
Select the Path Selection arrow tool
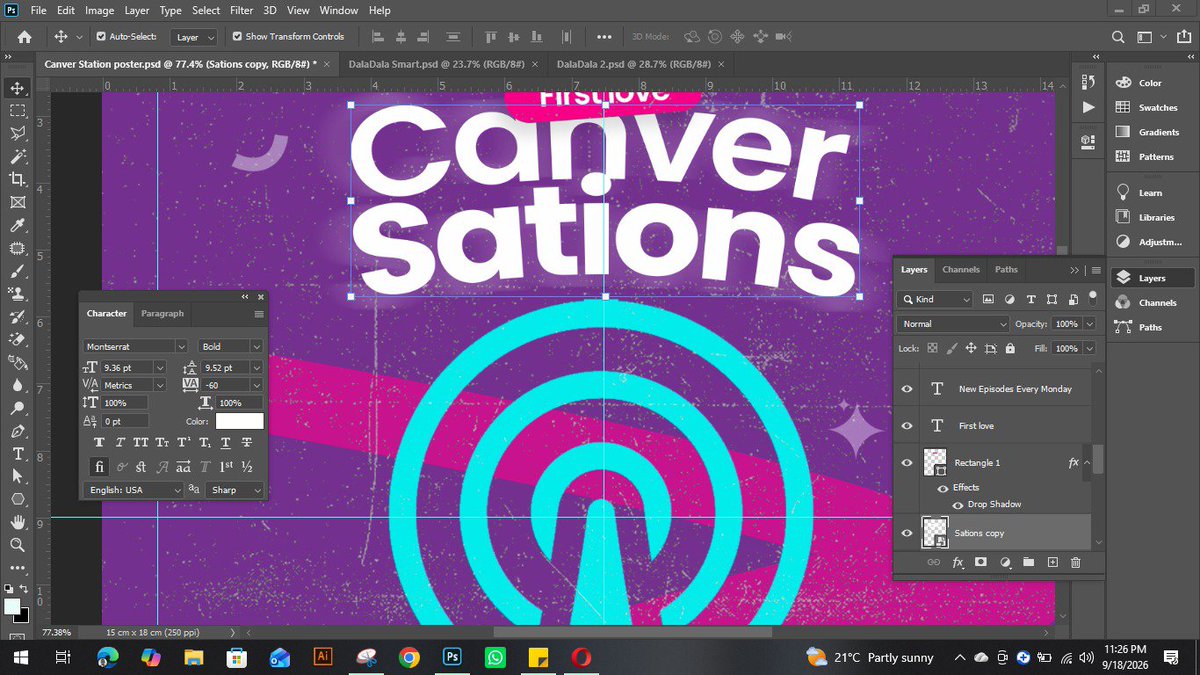18,476
